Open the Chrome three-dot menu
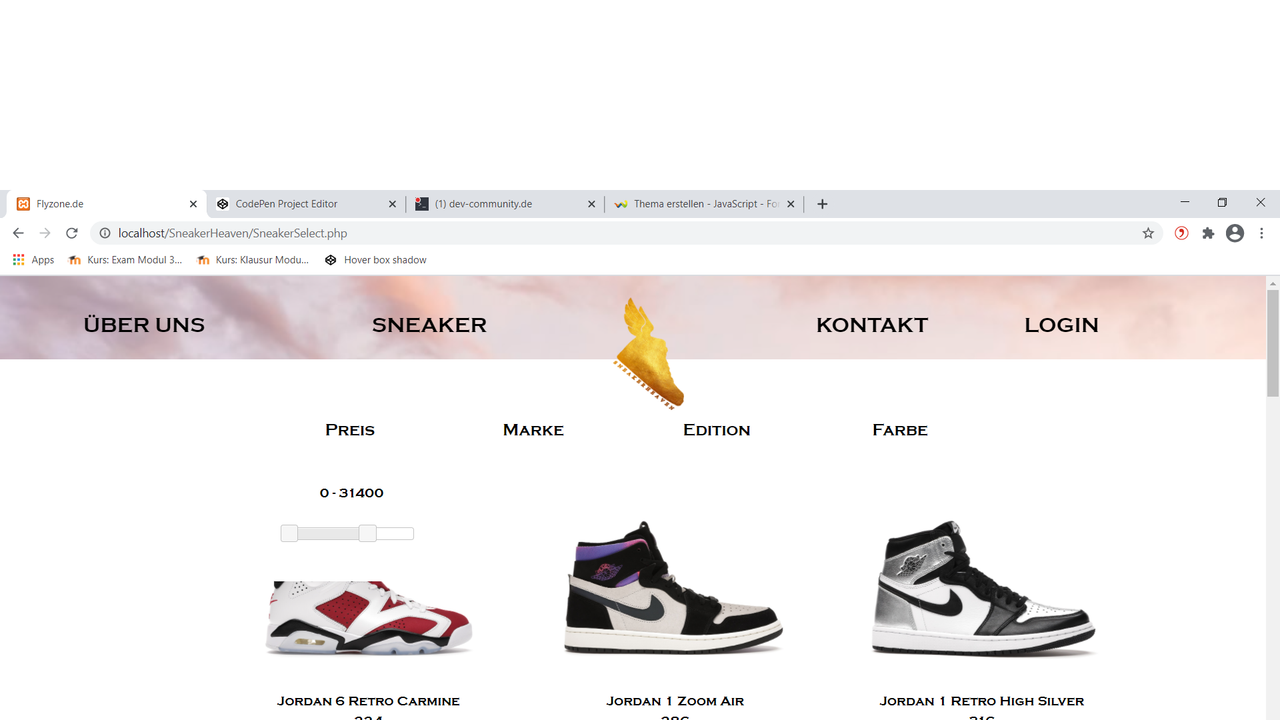 [1262, 233]
